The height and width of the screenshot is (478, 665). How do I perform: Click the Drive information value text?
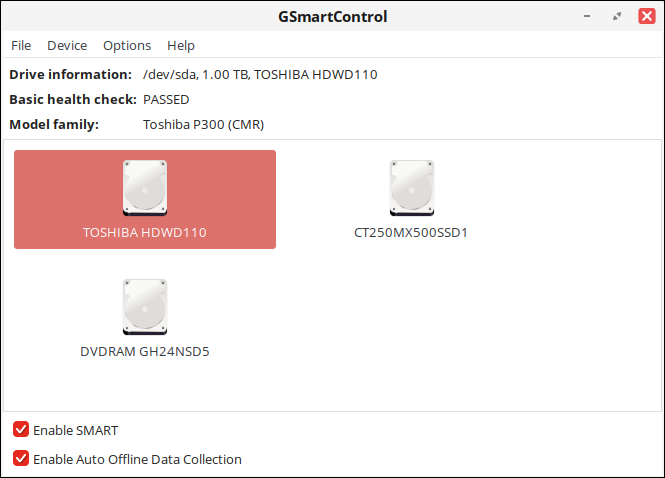point(260,74)
